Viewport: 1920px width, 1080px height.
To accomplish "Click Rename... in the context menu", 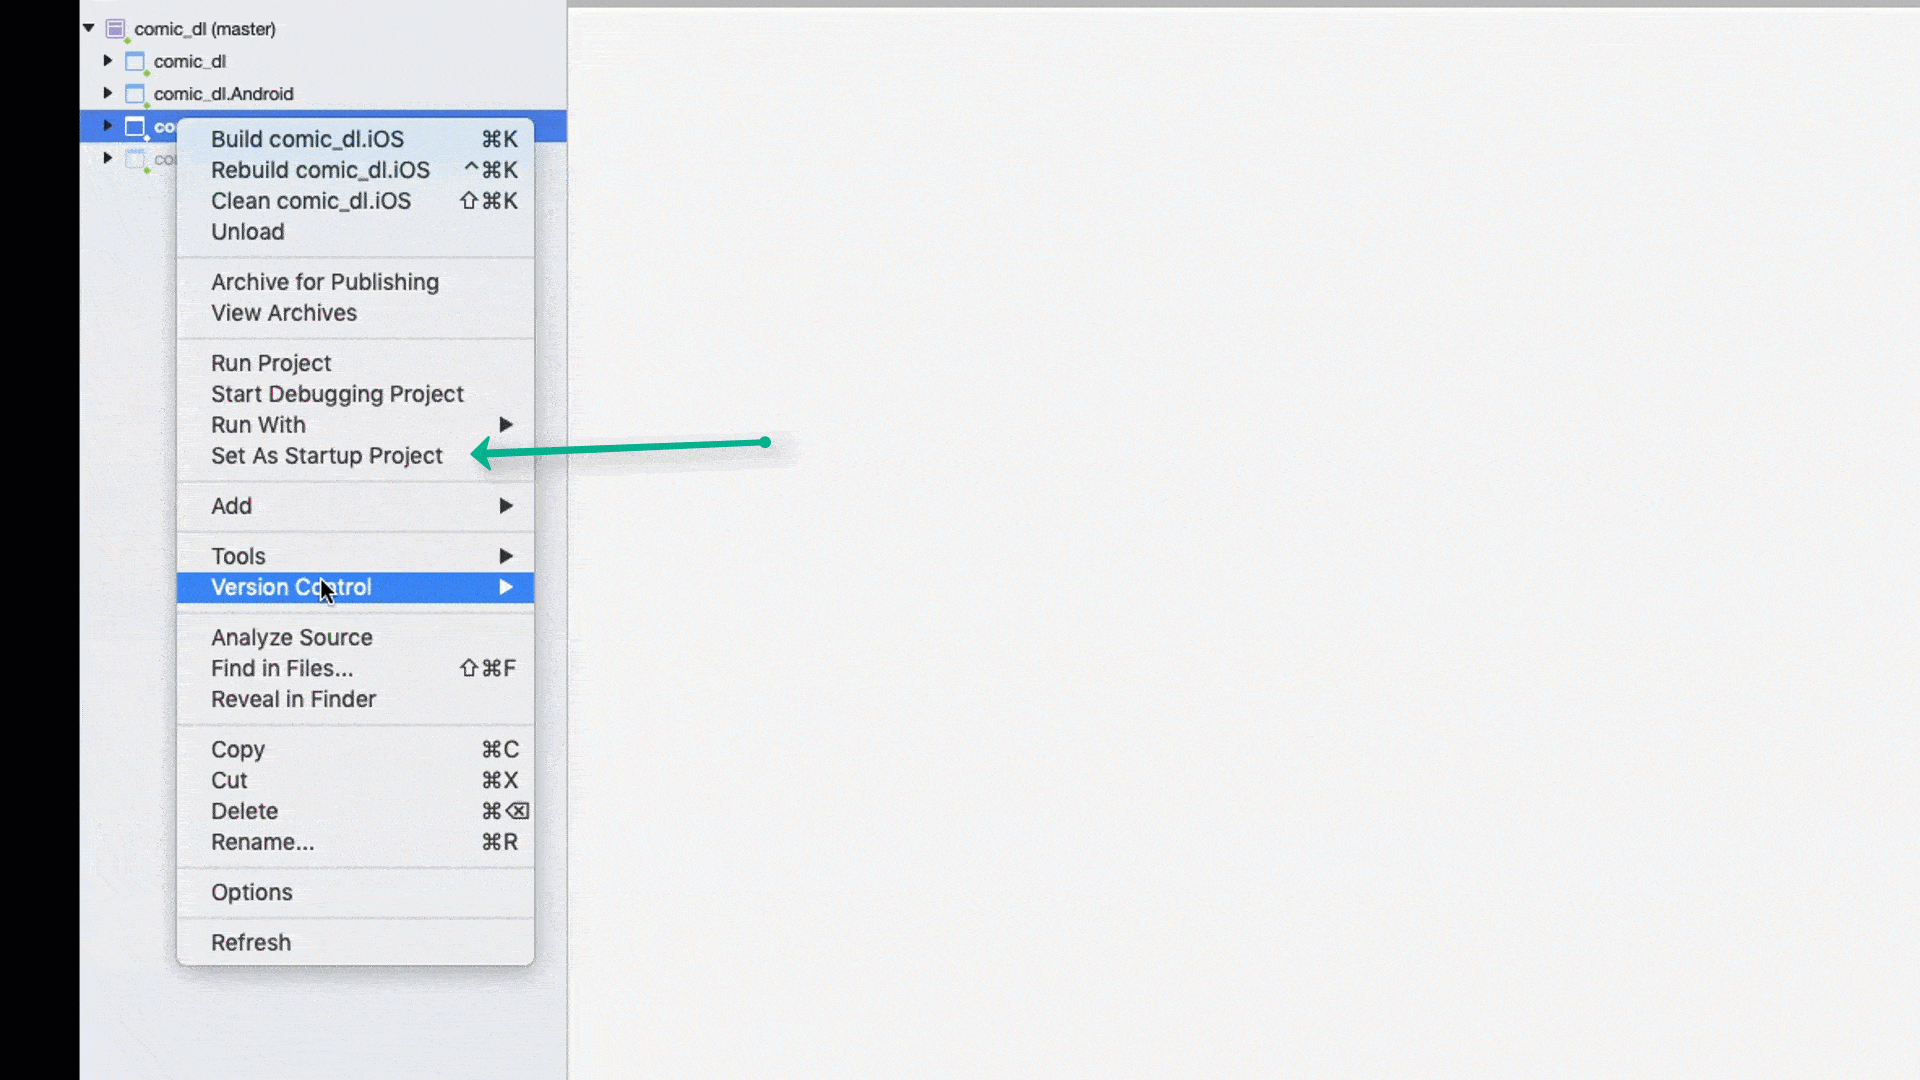I will click(262, 842).
